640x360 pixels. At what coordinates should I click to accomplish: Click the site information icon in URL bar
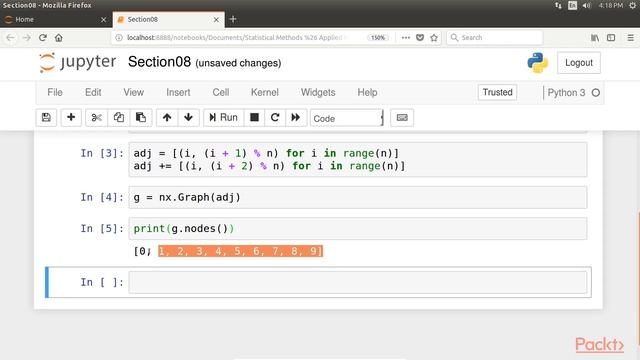point(119,38)
